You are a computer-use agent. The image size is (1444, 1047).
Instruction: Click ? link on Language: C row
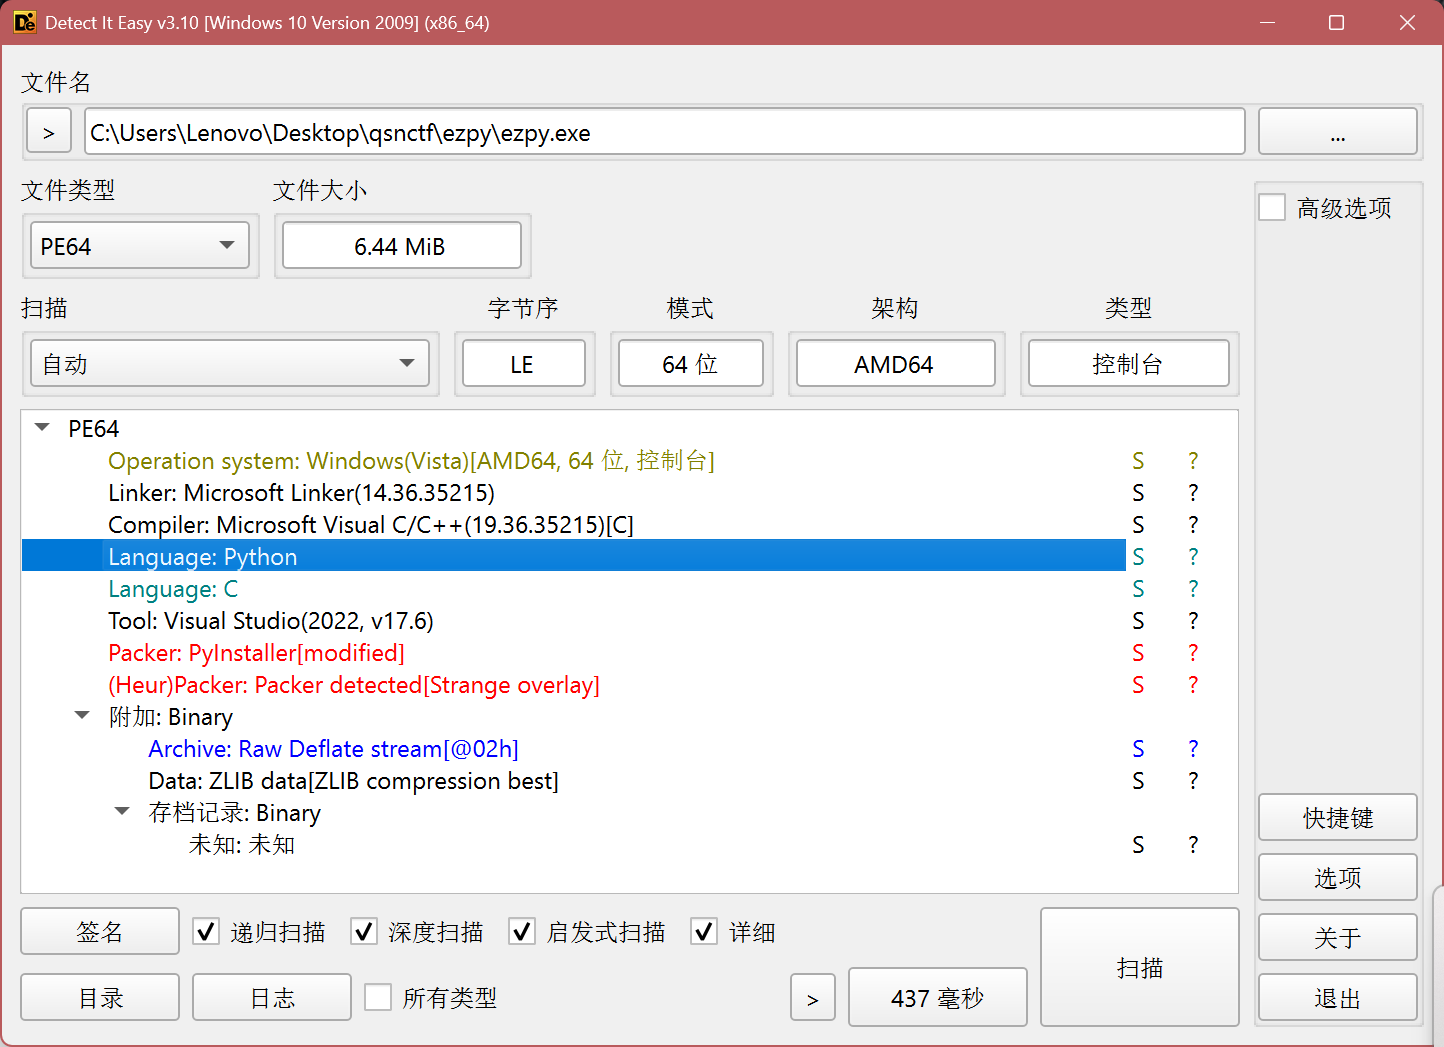coord(1193,588)
